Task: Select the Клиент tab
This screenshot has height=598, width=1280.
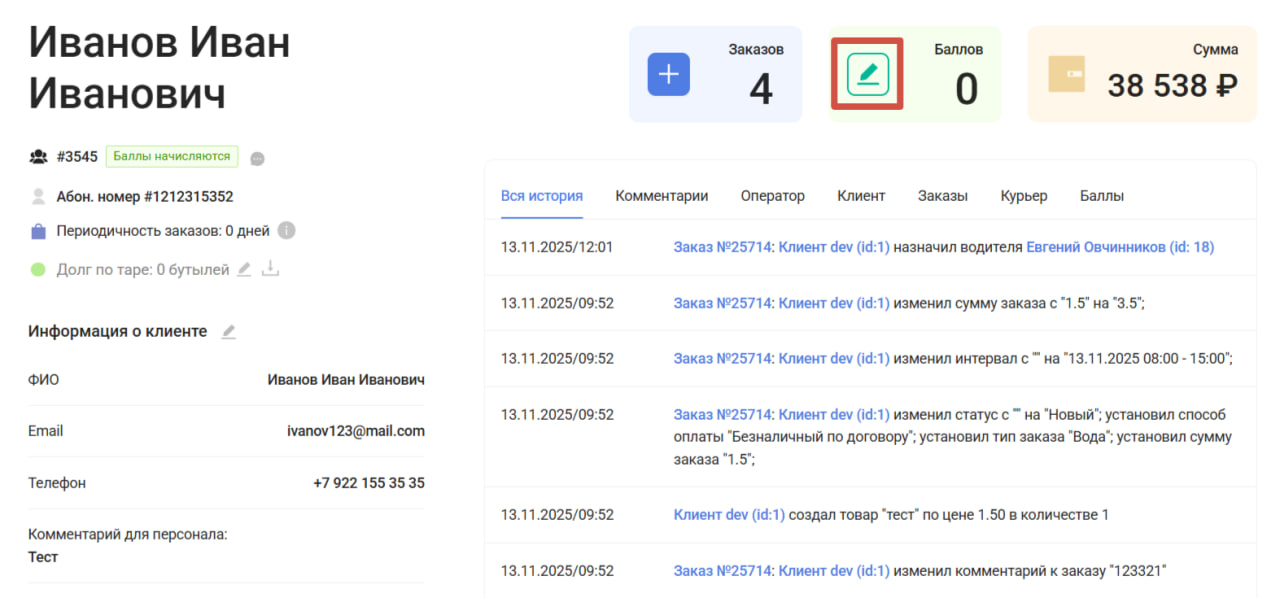Action: tap(861, 196)
